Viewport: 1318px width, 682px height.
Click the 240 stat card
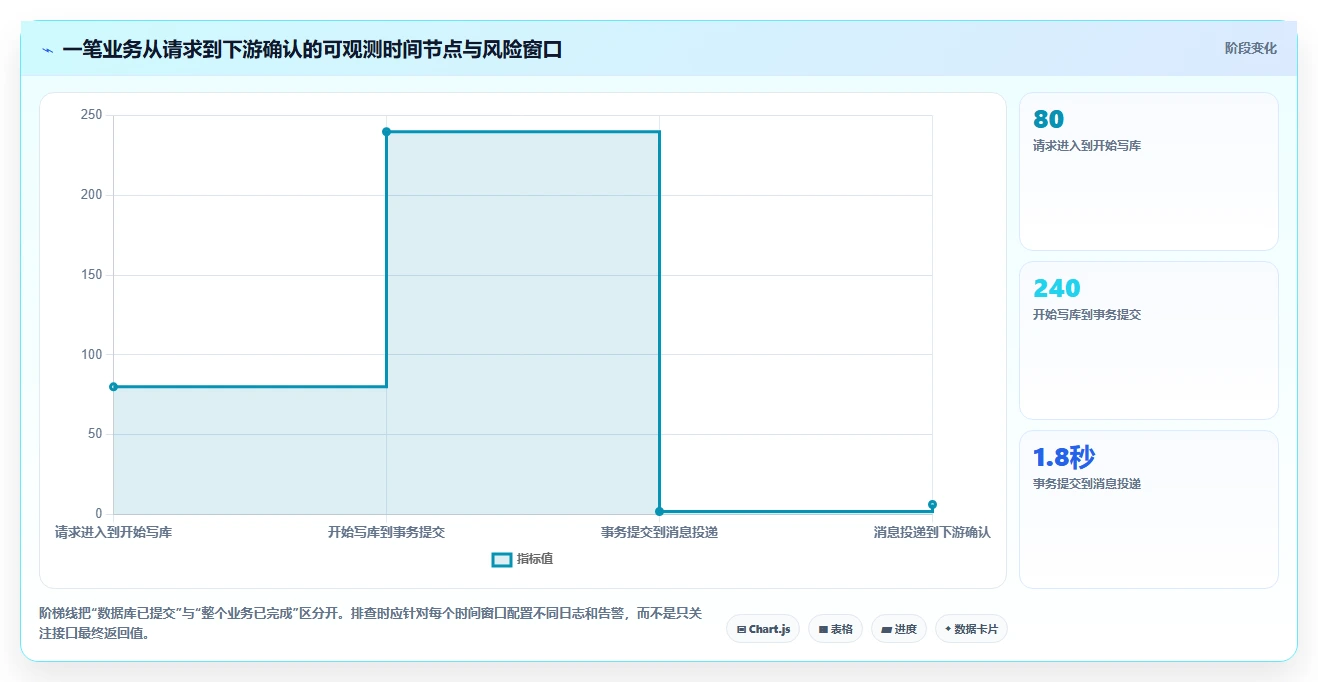(1148, 340)
